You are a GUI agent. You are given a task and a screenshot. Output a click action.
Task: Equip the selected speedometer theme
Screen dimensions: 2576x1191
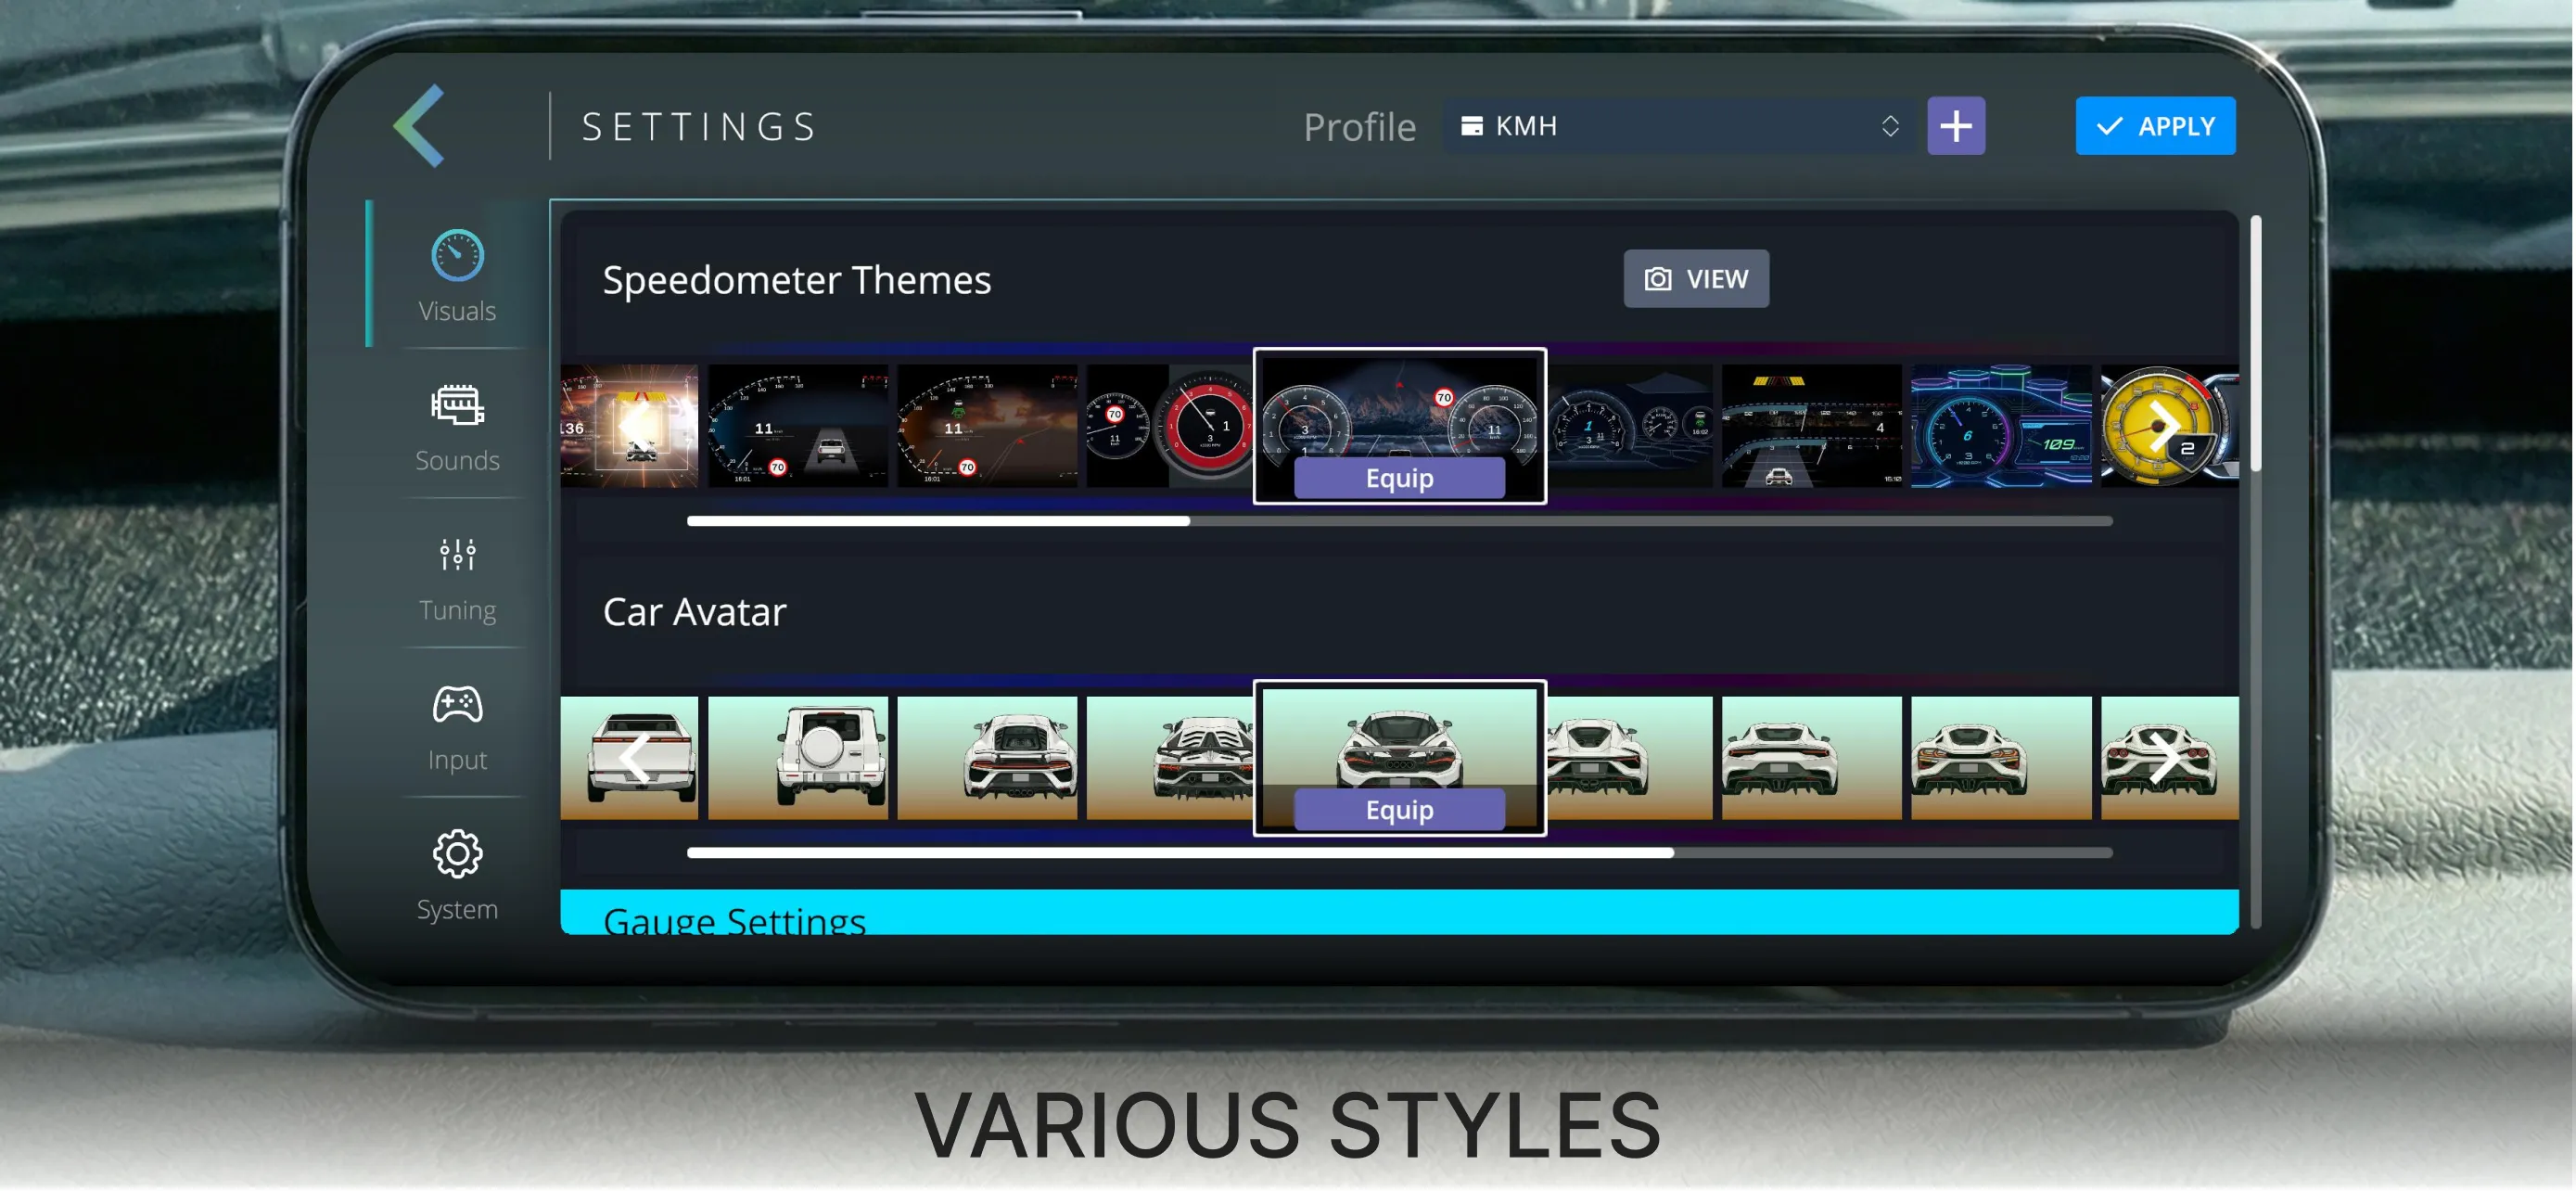click(x=1398, y=477)
